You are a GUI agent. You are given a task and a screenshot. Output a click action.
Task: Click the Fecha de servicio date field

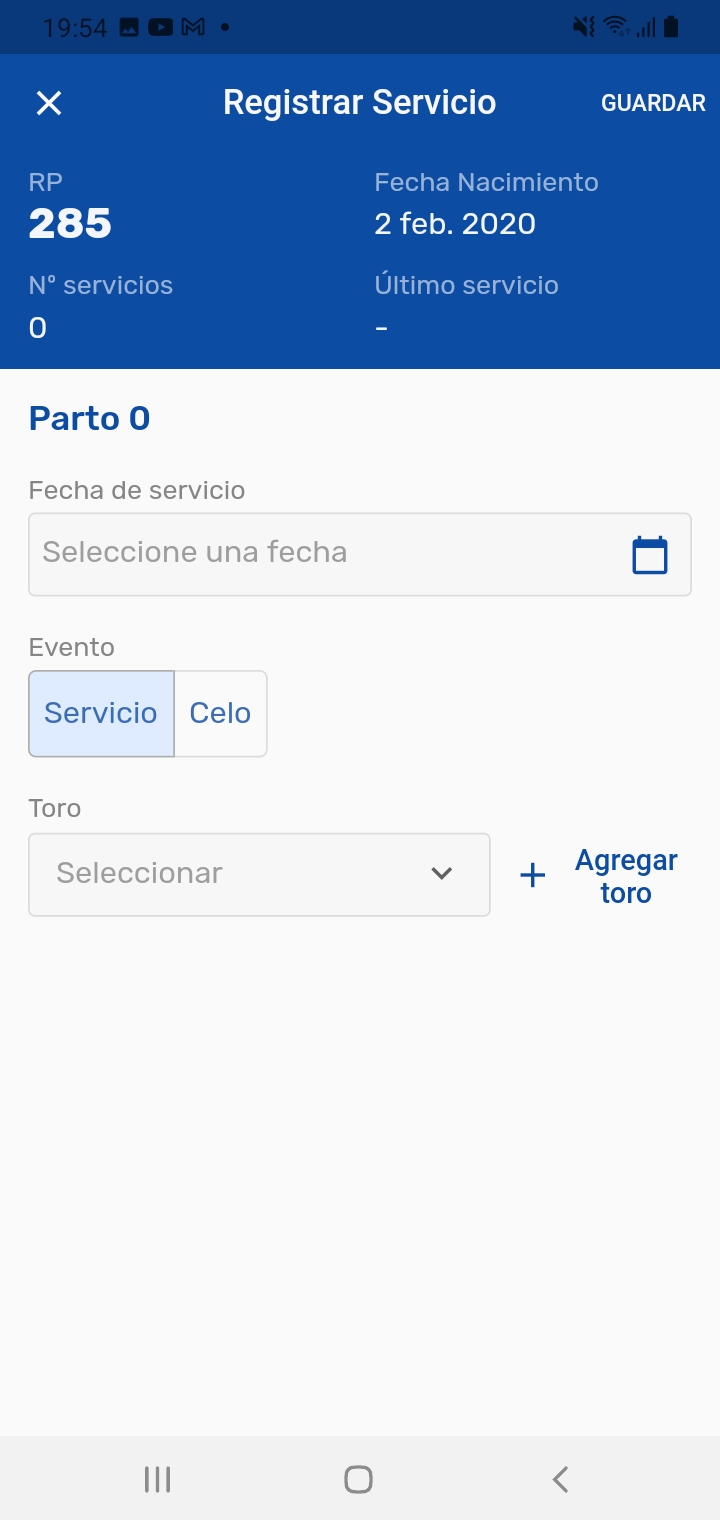pos(330,554)
